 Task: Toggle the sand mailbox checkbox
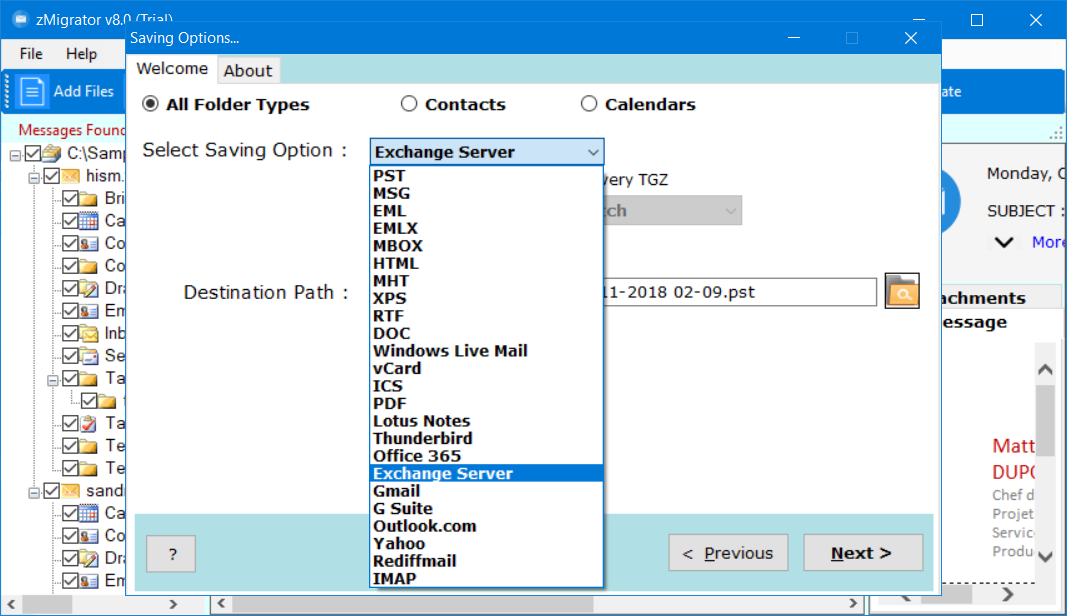[52, 491]
